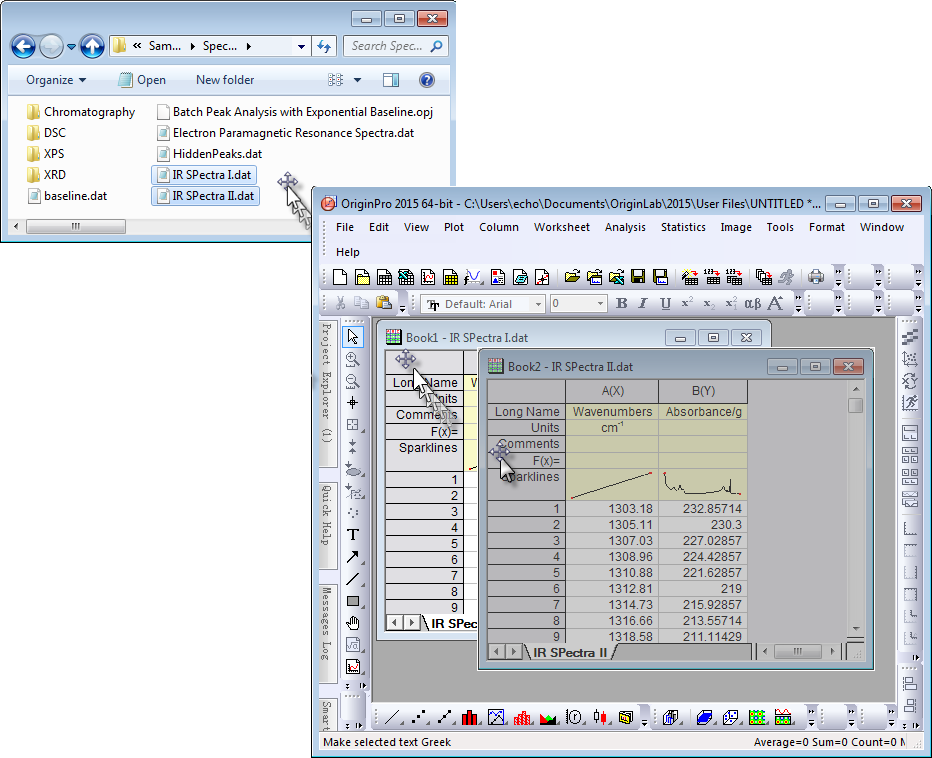Open the Worksheet menu
Image resolution: width=932 pixels, height=758 pixels.
pos(562,227)
